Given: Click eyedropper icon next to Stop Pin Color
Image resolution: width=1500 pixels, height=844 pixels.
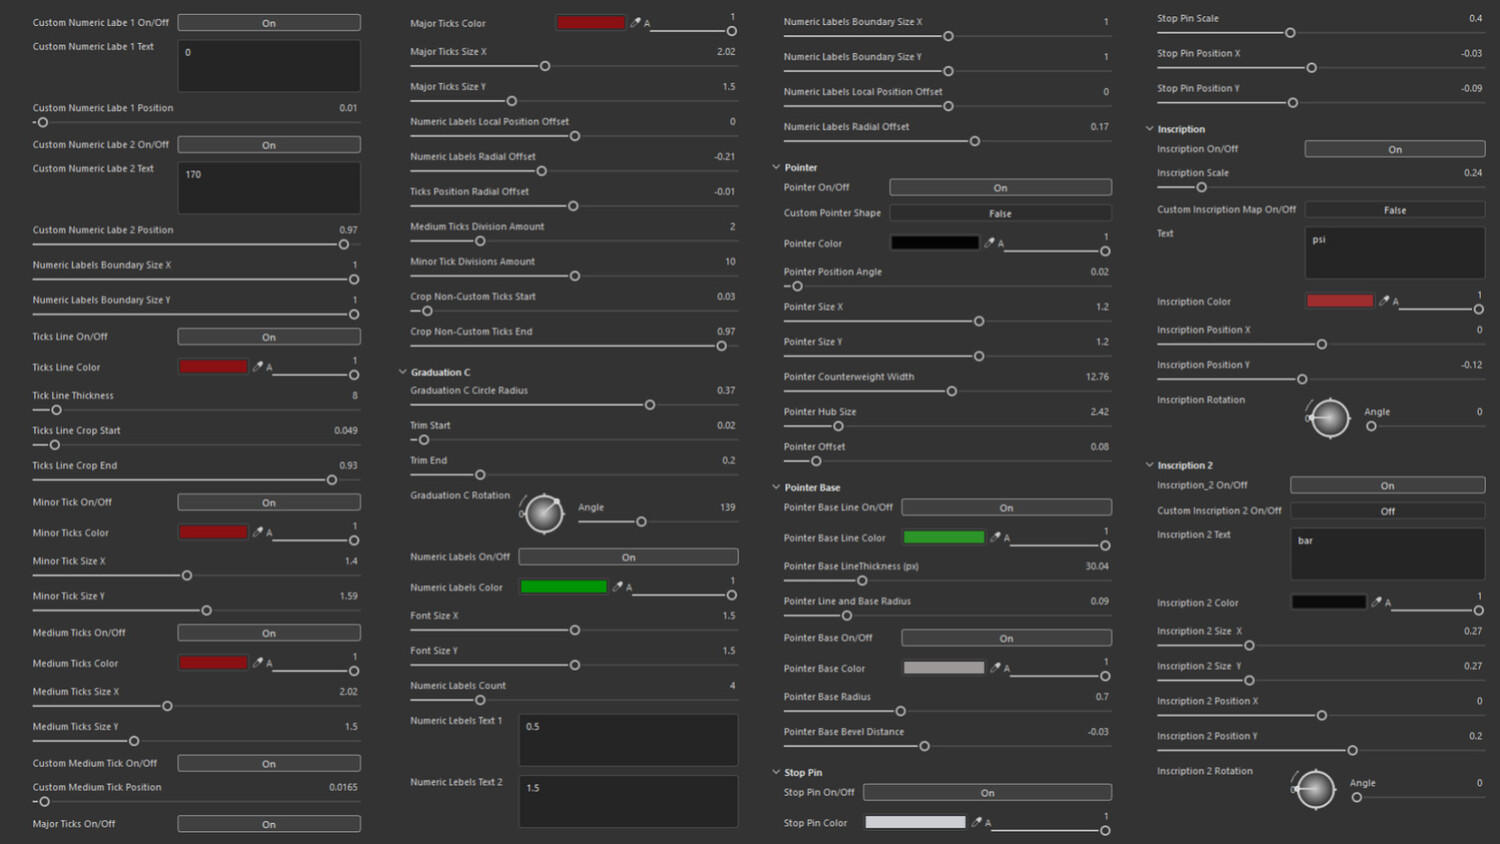Looking at the screenshot, I should pos(976,822).
